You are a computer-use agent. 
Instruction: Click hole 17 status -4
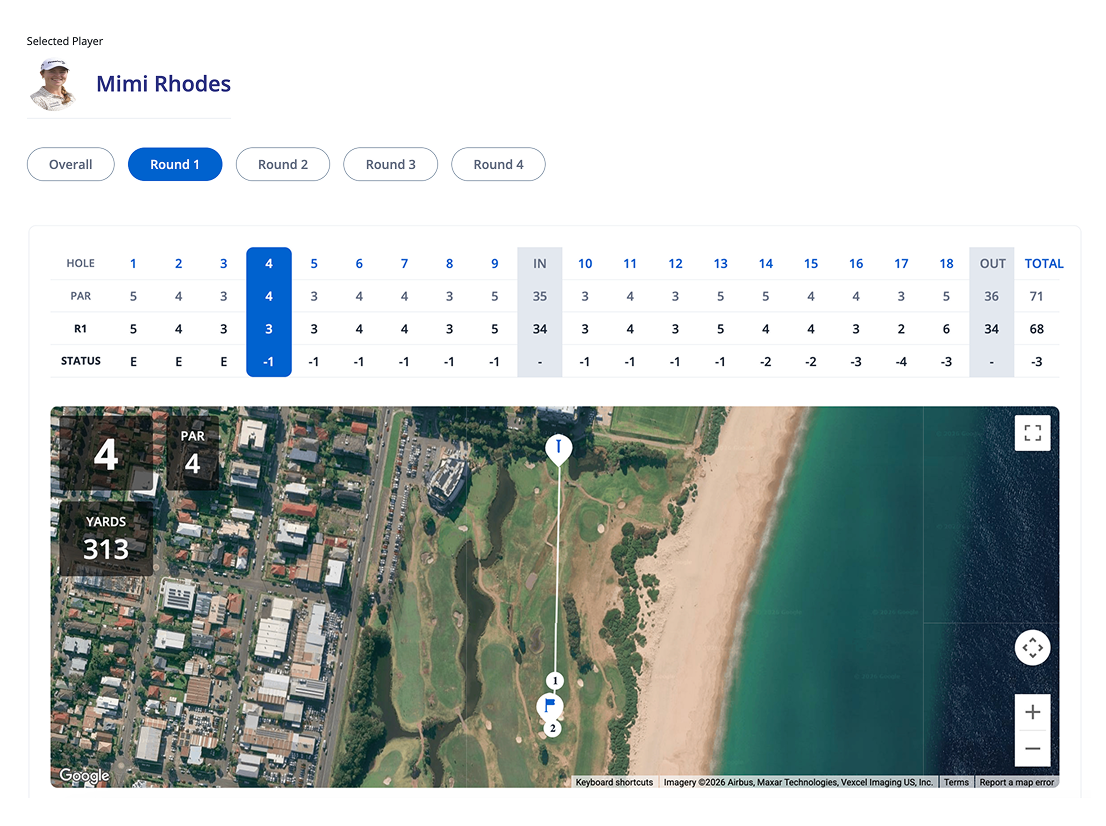(901, 362)
